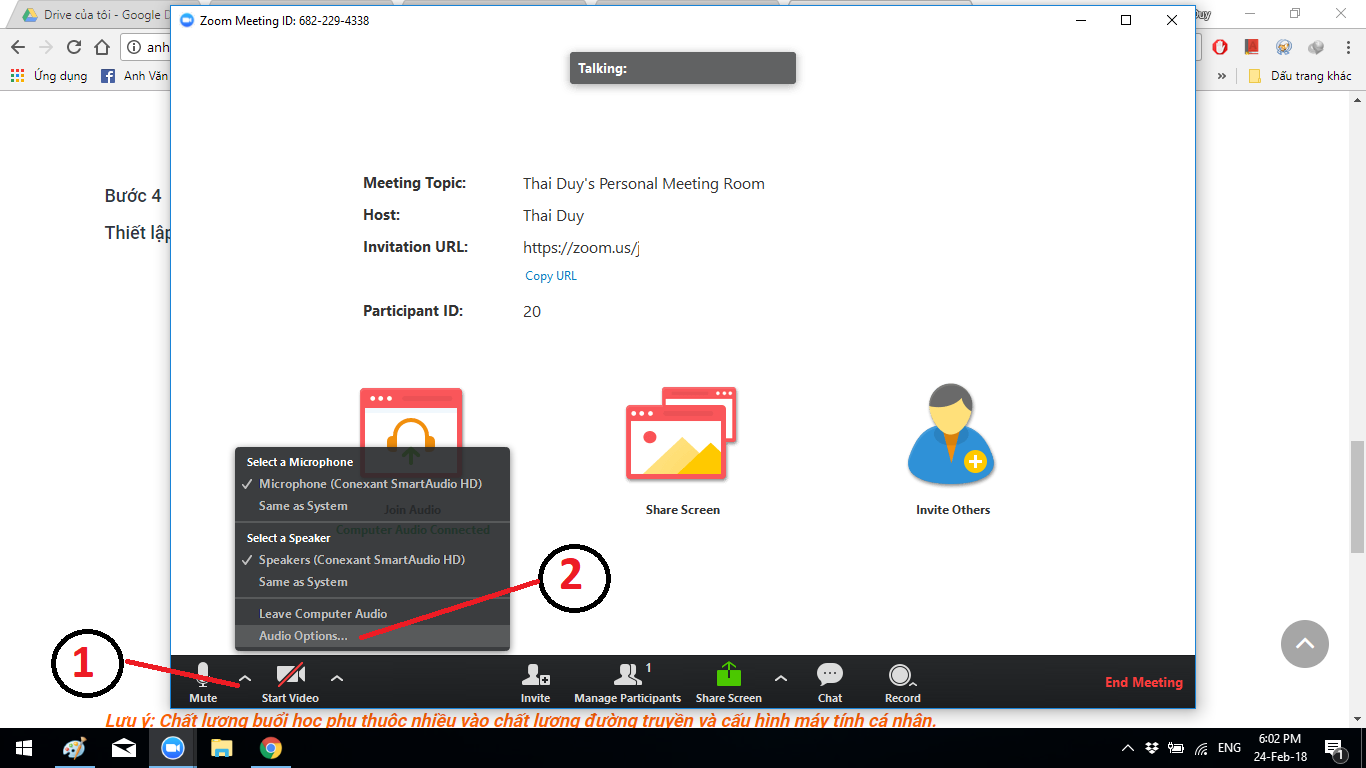Click meeting topic Thai Duy's Personal Meeting Room

(644, 184)
